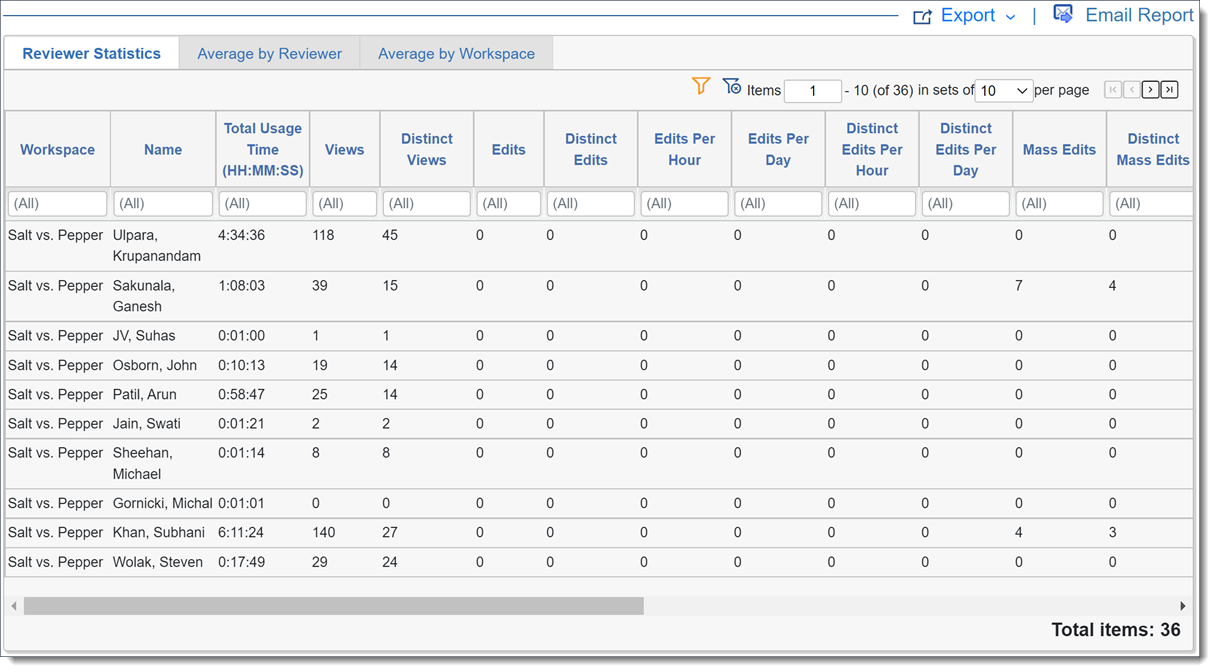1215x672 pixels.
Task: Open the items per page dropdown
Action: tap(1003, 91)
